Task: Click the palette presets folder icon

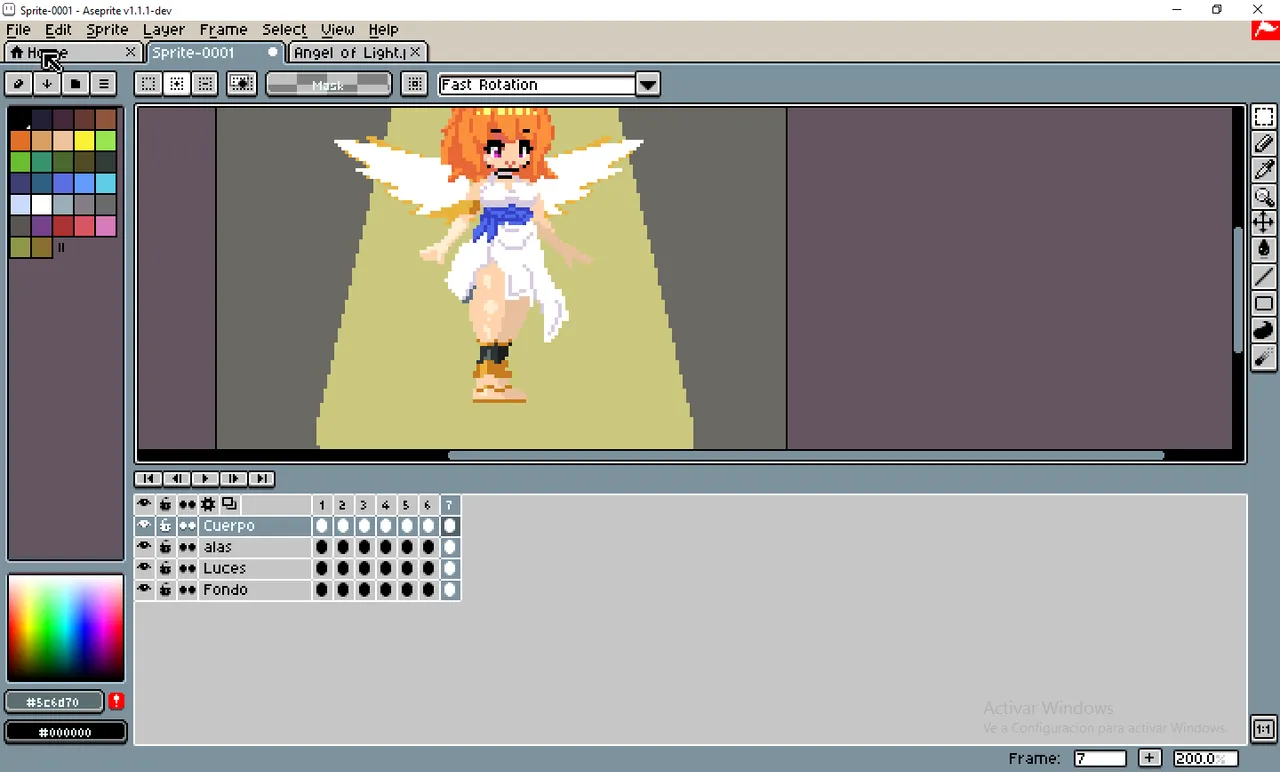Action: click(x=75, y=84)
